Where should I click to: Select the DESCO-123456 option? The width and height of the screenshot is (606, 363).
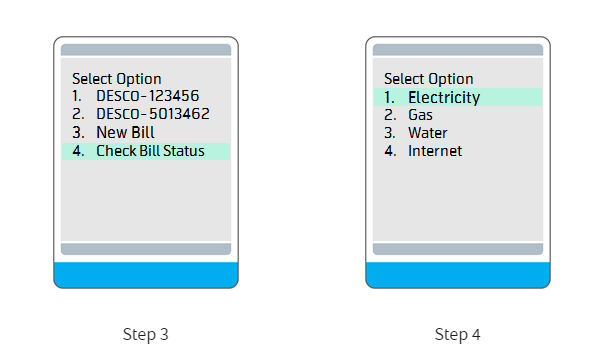(136, 96)
